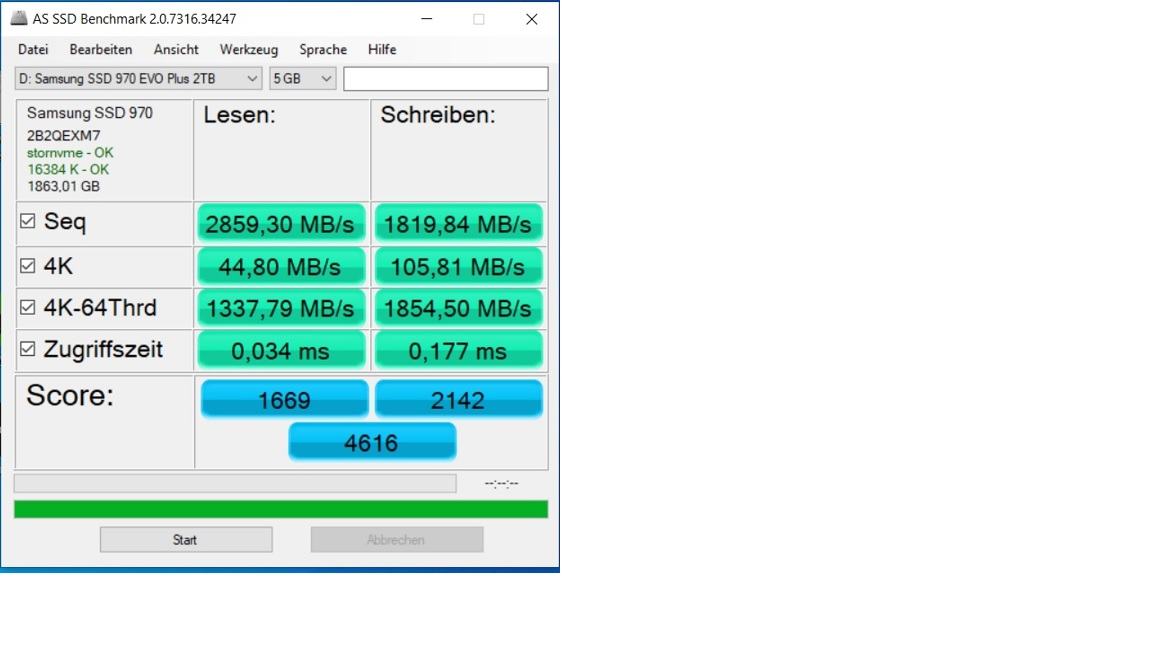The image size is (1152, 648).
Task: Click the 4K read result 44,80 MB/s
Action: 281,266
